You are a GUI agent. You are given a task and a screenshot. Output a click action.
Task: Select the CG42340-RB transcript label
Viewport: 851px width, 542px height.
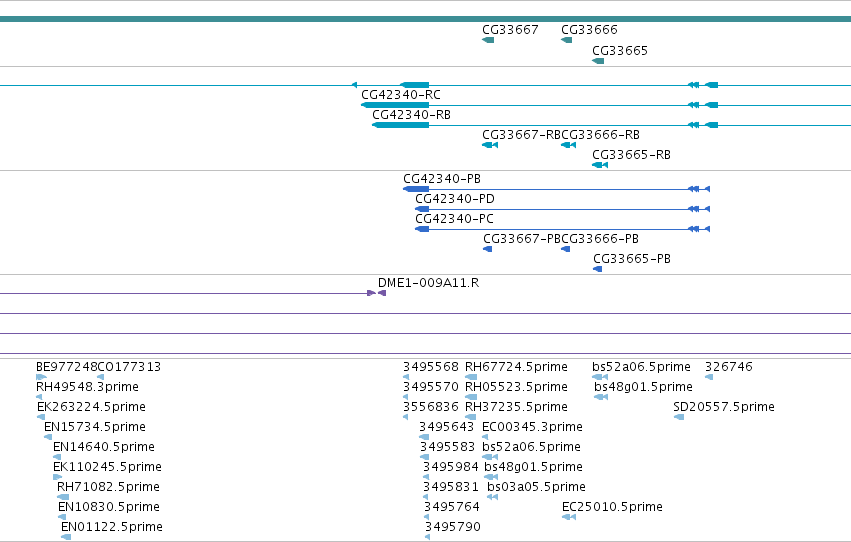click(411, 114)
